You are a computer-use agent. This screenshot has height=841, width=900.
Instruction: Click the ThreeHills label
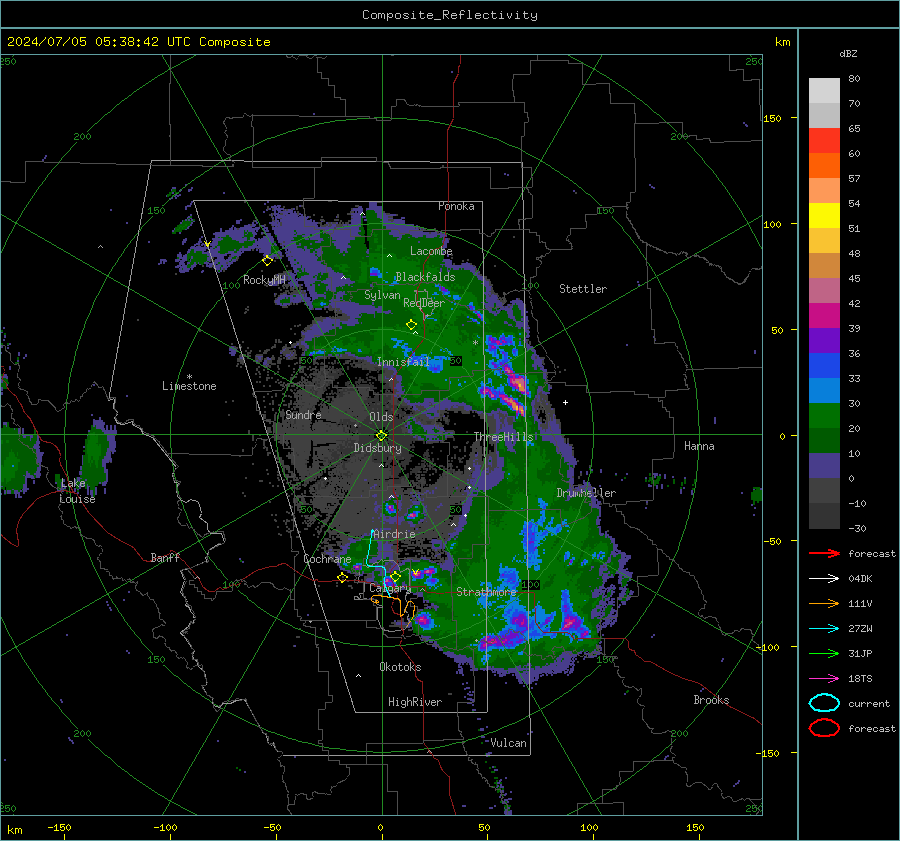coord(503,437)
